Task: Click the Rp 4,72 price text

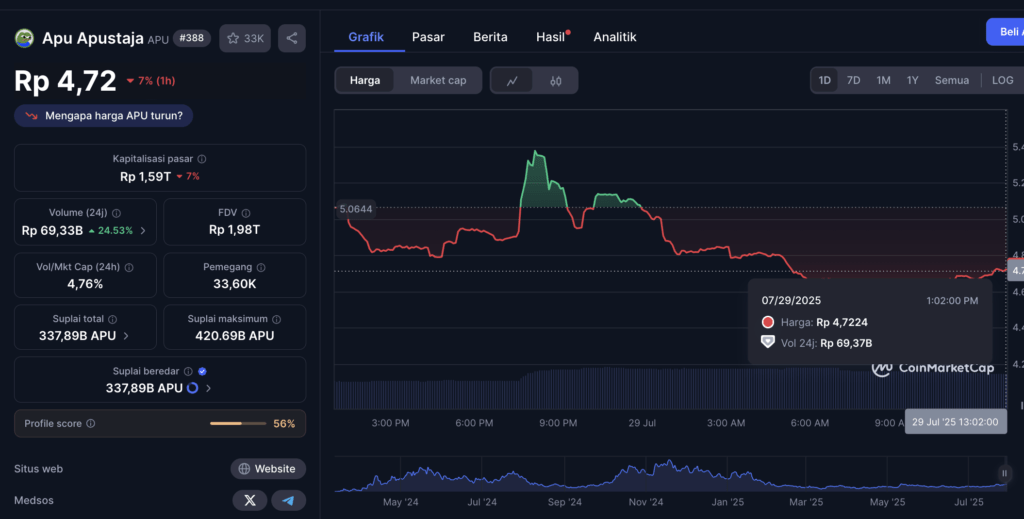Action: (x=65, y=80)
